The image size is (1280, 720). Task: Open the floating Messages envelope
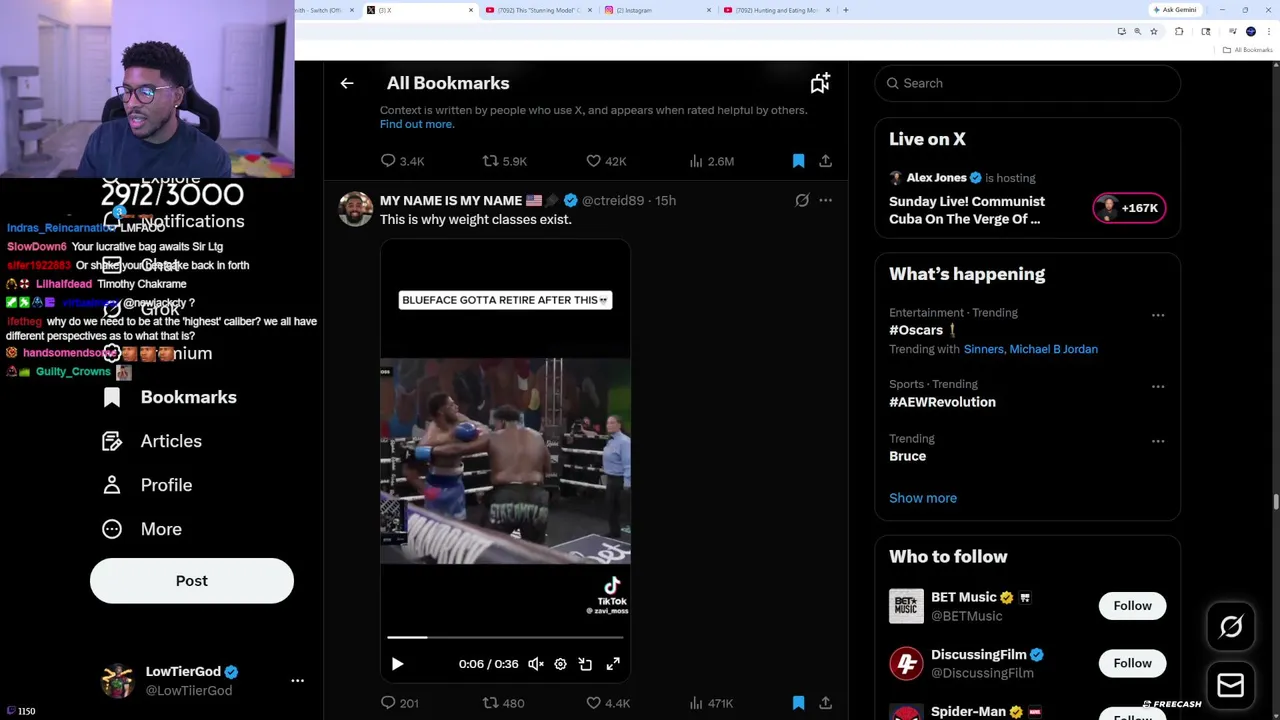pyautogui.click(x=1231, y=685)
